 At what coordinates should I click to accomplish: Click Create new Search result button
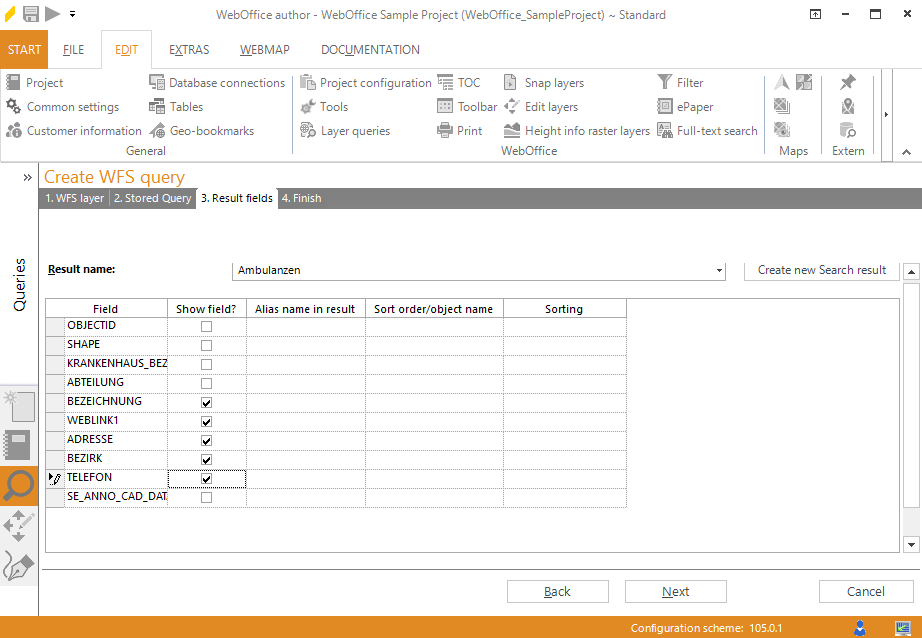point(821,270)
